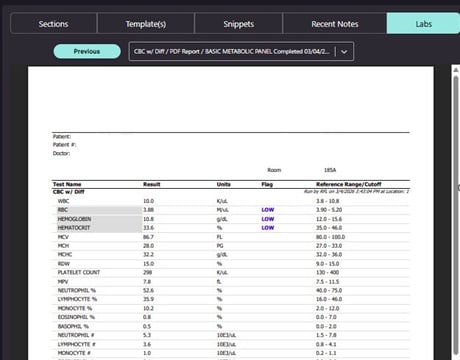This screenshot has height=360, width=460.
Task: Click the Doctor: label
Action: (61, 153)
